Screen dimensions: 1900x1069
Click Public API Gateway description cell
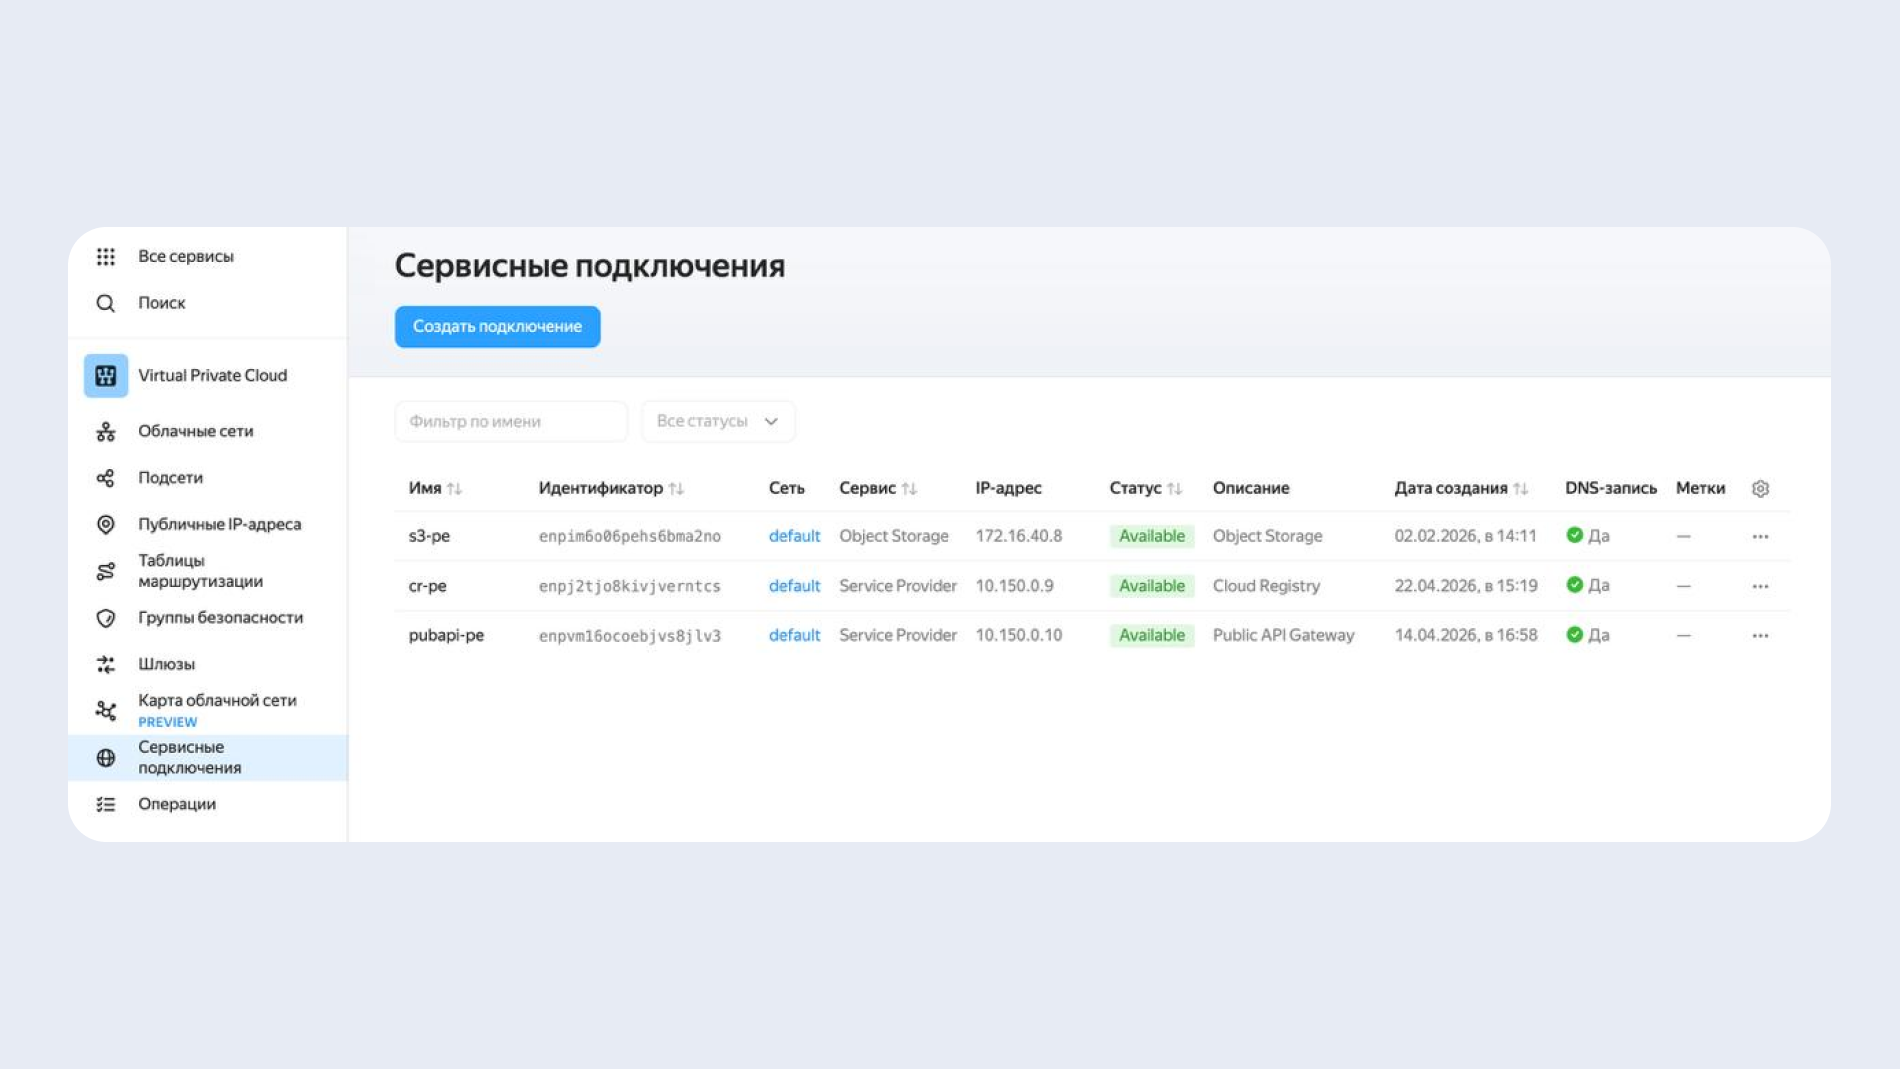pos(1284,636)
